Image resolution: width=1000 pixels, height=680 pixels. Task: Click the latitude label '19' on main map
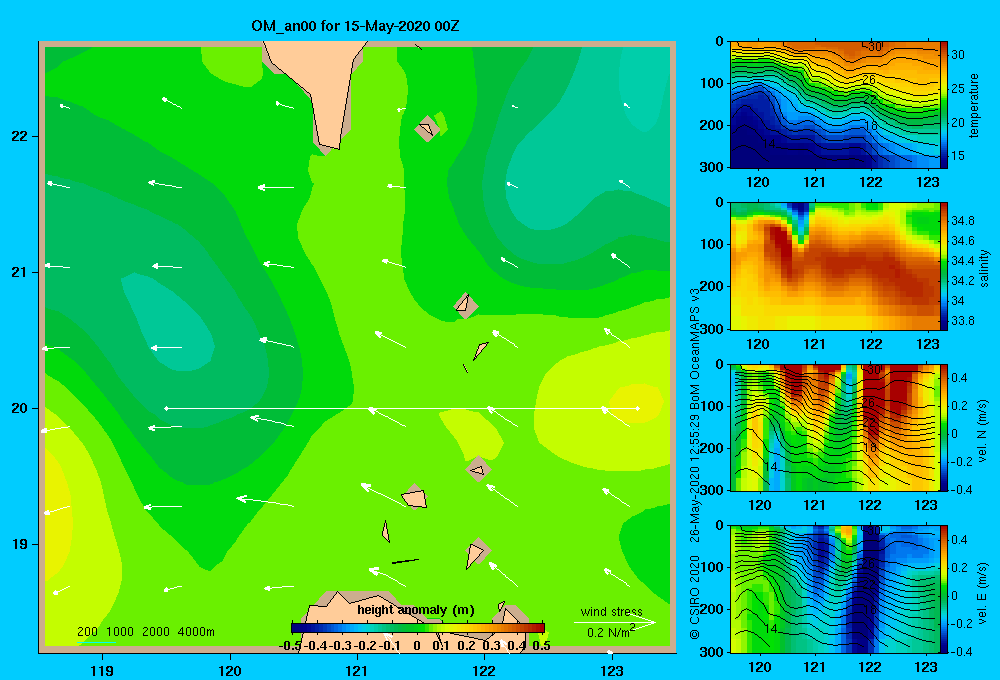(x=19, y=544)
